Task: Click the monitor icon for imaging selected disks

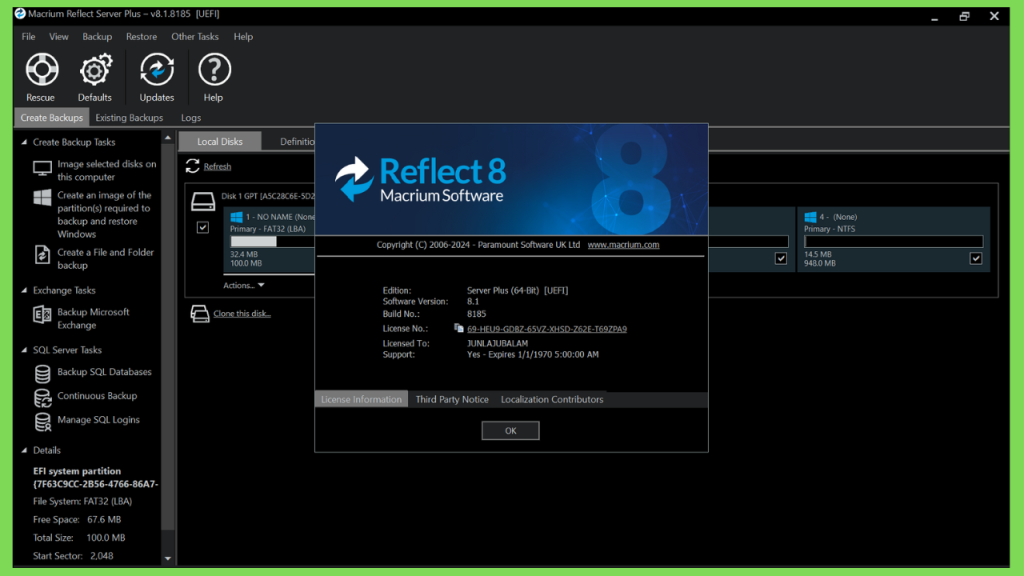Action: coord(42,169)
